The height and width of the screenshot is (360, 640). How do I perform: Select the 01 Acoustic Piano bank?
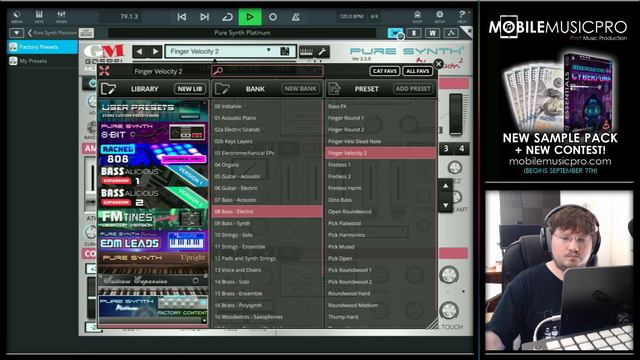click(x=267, y=118)
